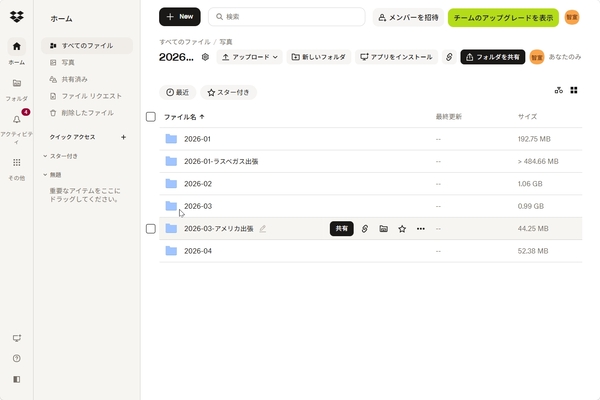Filter by スター付き chip
600x400 pixels.
click(228, 92)
